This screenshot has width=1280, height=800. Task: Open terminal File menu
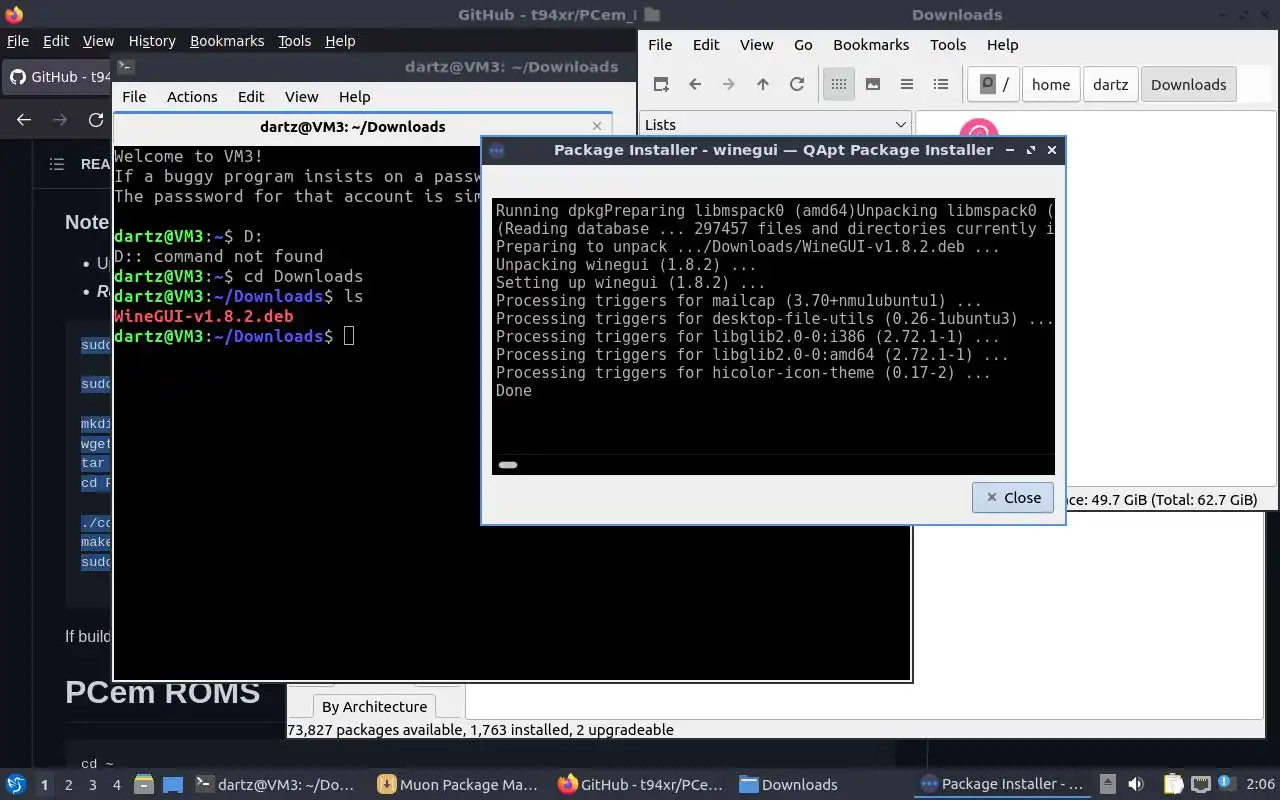[x=134, y=96]
